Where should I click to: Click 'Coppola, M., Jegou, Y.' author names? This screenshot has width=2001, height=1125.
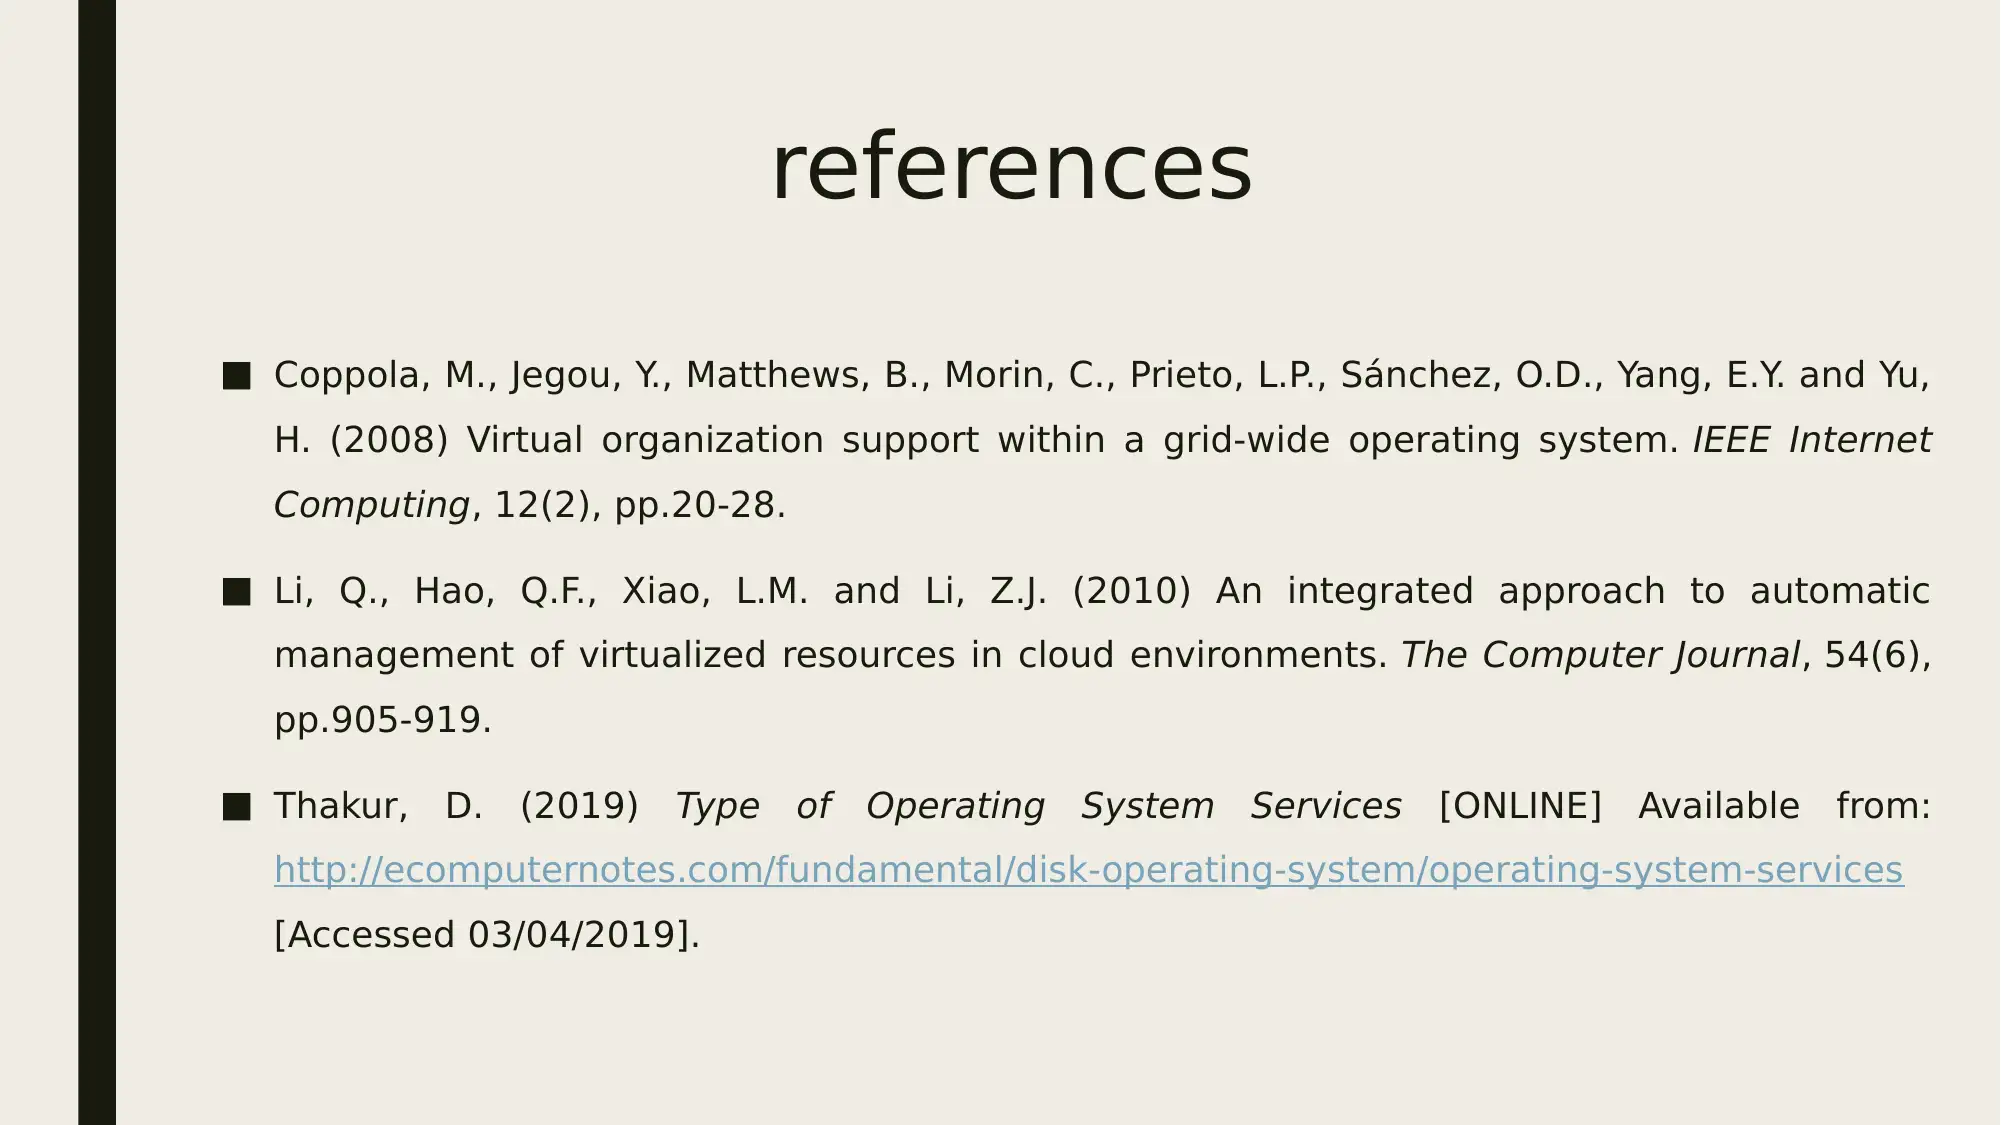click(472, 375)
